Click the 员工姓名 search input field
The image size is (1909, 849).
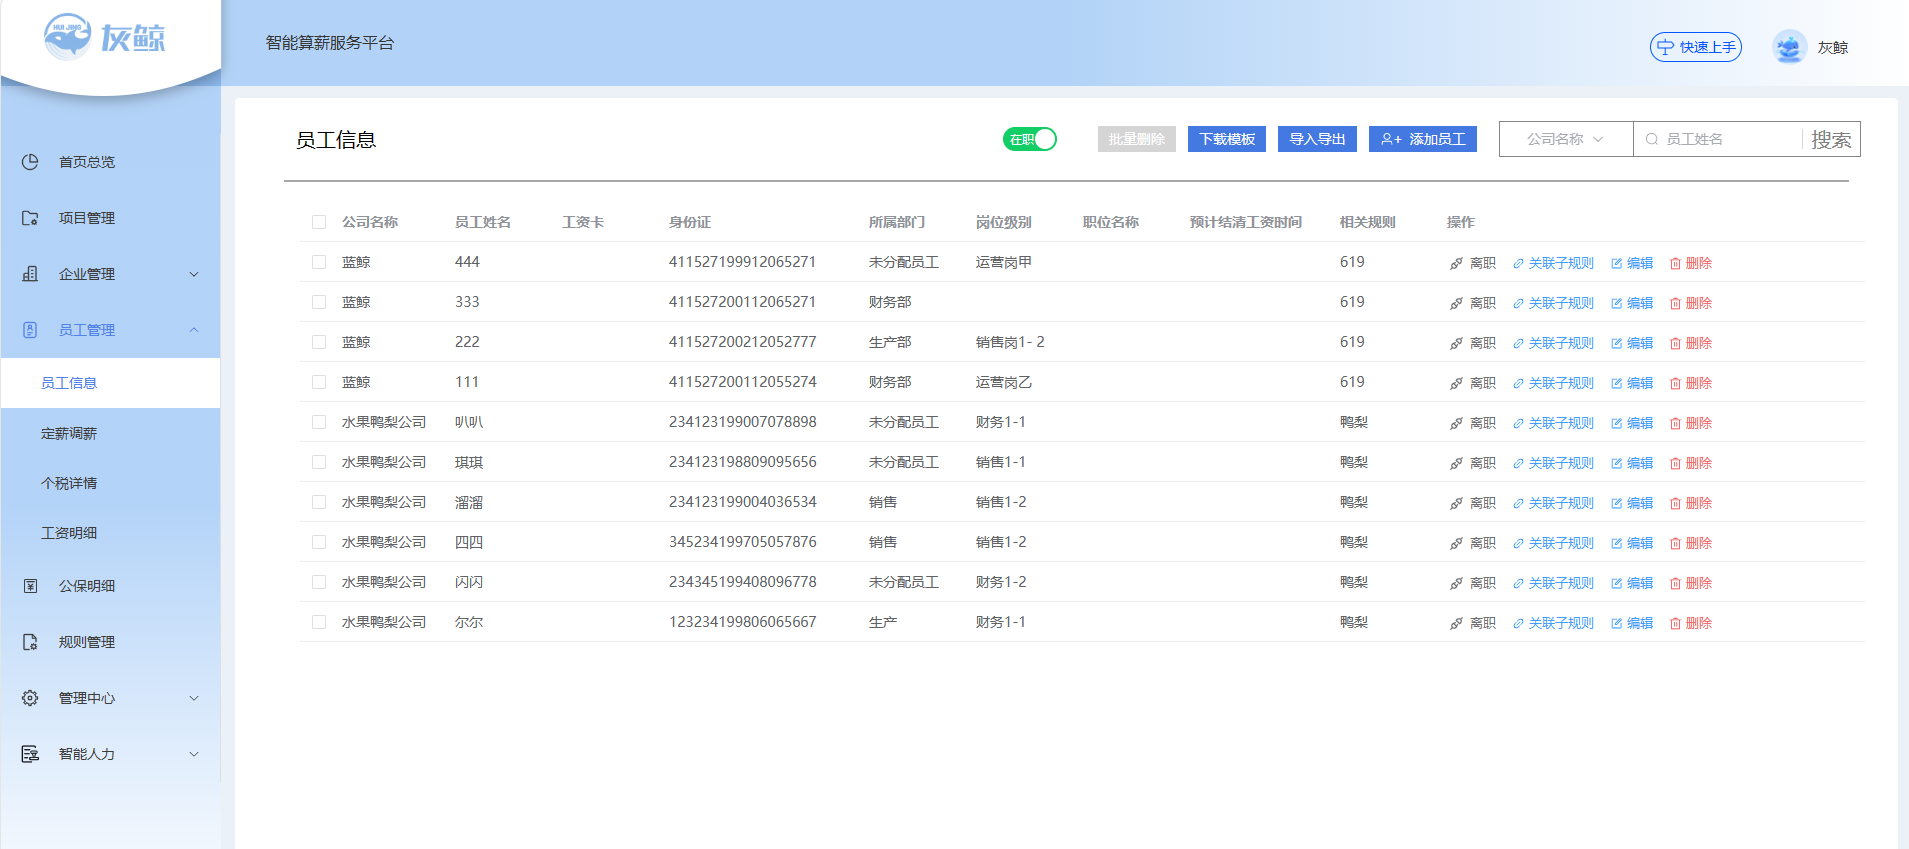[1718, 139]
